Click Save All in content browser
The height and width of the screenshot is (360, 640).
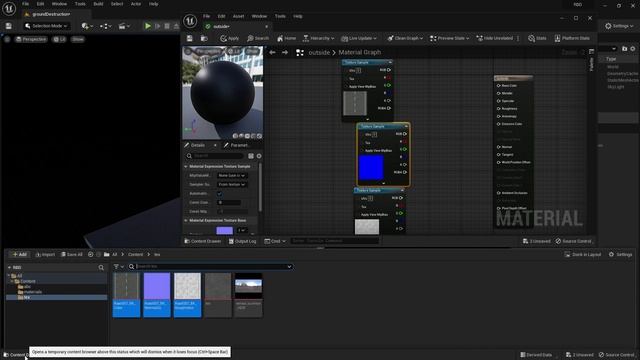72,254
